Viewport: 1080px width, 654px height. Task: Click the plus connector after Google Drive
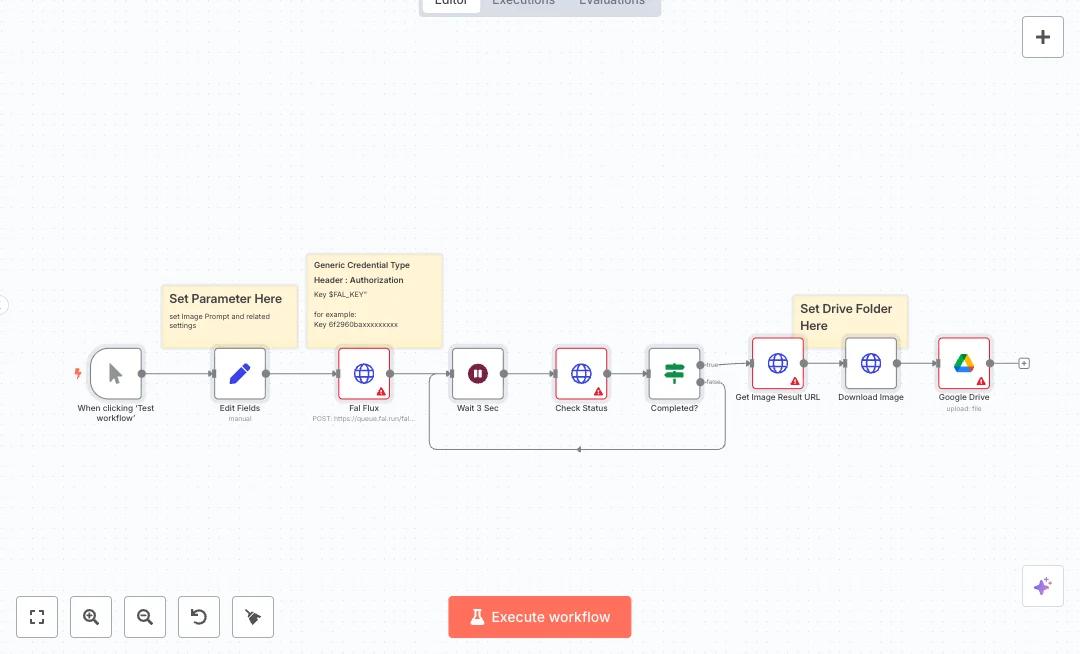click(1024, 363)
